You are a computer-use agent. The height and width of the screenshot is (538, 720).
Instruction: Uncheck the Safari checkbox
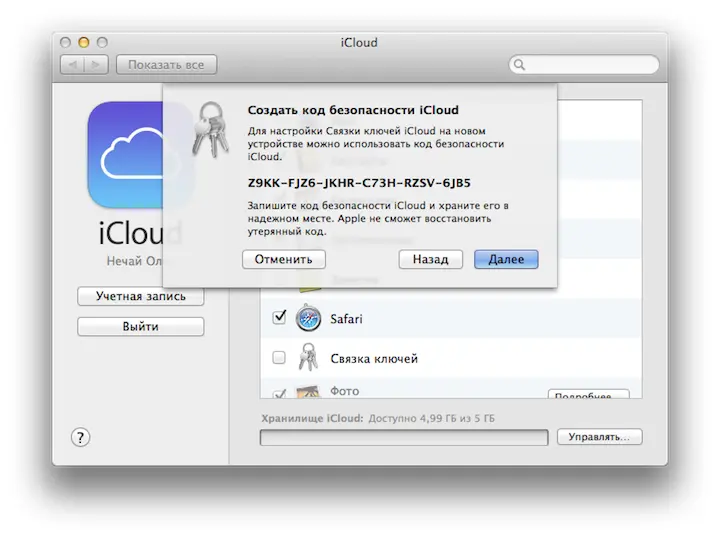click(279, 317)
